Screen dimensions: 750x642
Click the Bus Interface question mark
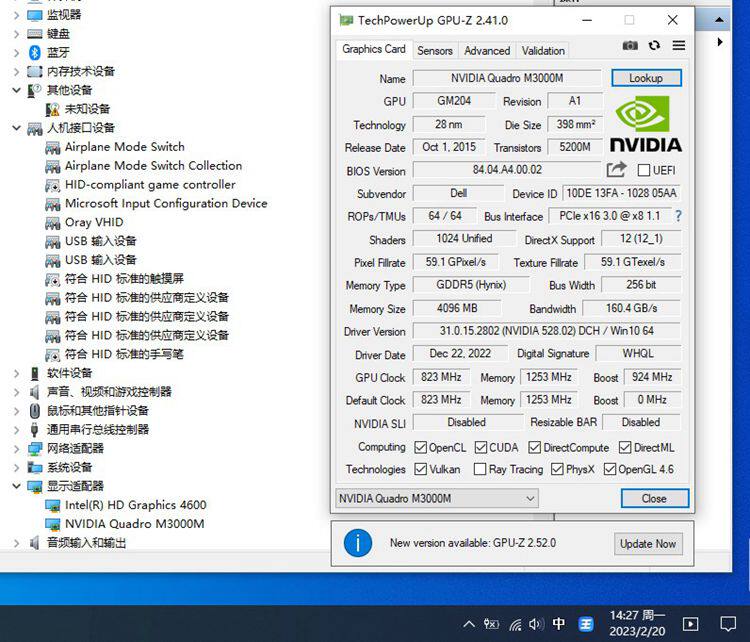coord(678,216)
